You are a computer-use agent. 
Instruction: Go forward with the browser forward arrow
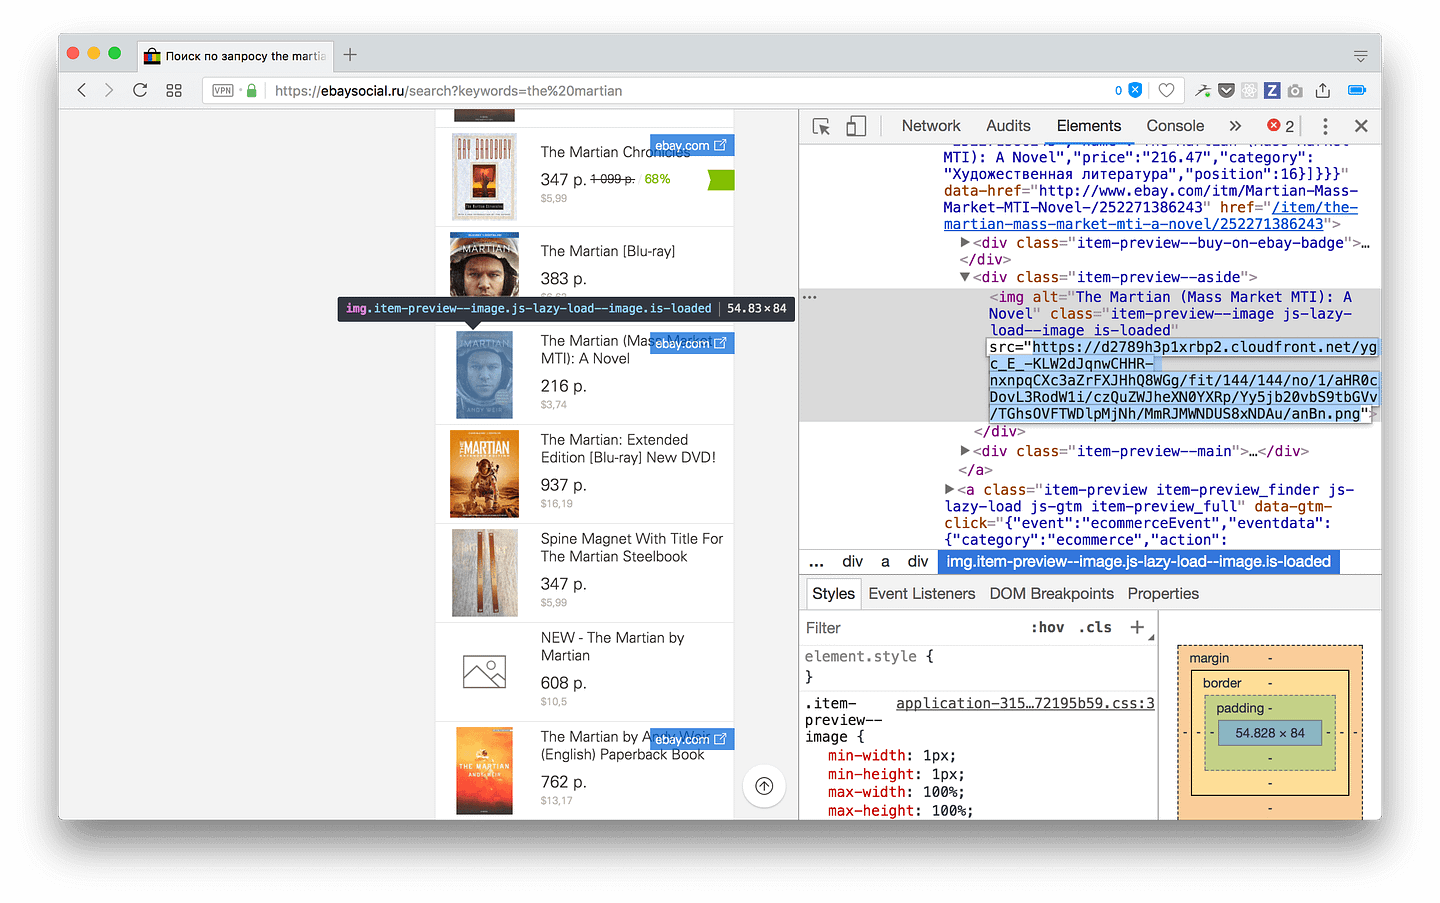pyautogui.click(x=109, y=90)
